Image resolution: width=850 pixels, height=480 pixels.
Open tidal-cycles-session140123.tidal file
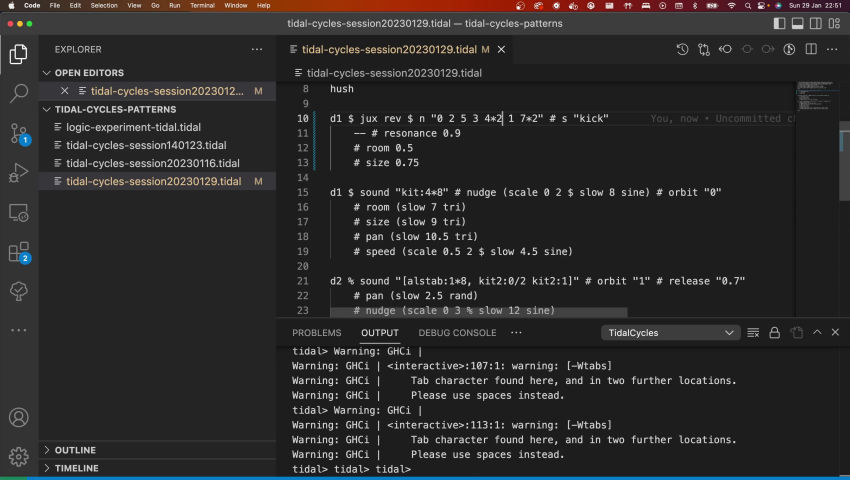click(x=157, y=145)
